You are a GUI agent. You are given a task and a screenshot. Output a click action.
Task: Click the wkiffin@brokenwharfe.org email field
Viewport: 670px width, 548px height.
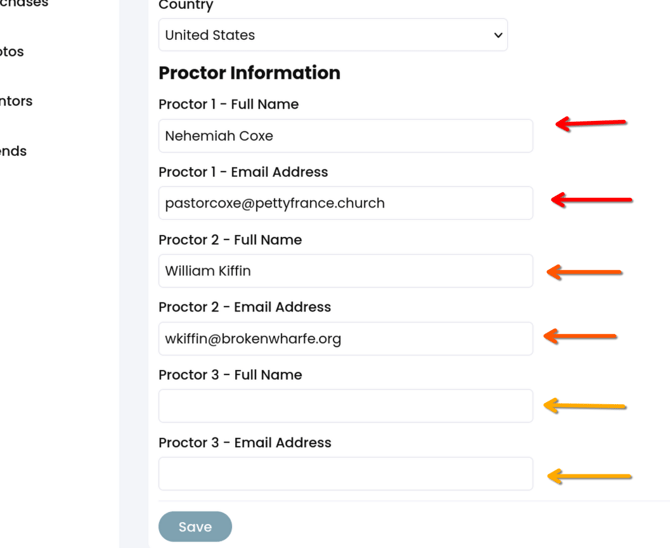tap(345, 339)
